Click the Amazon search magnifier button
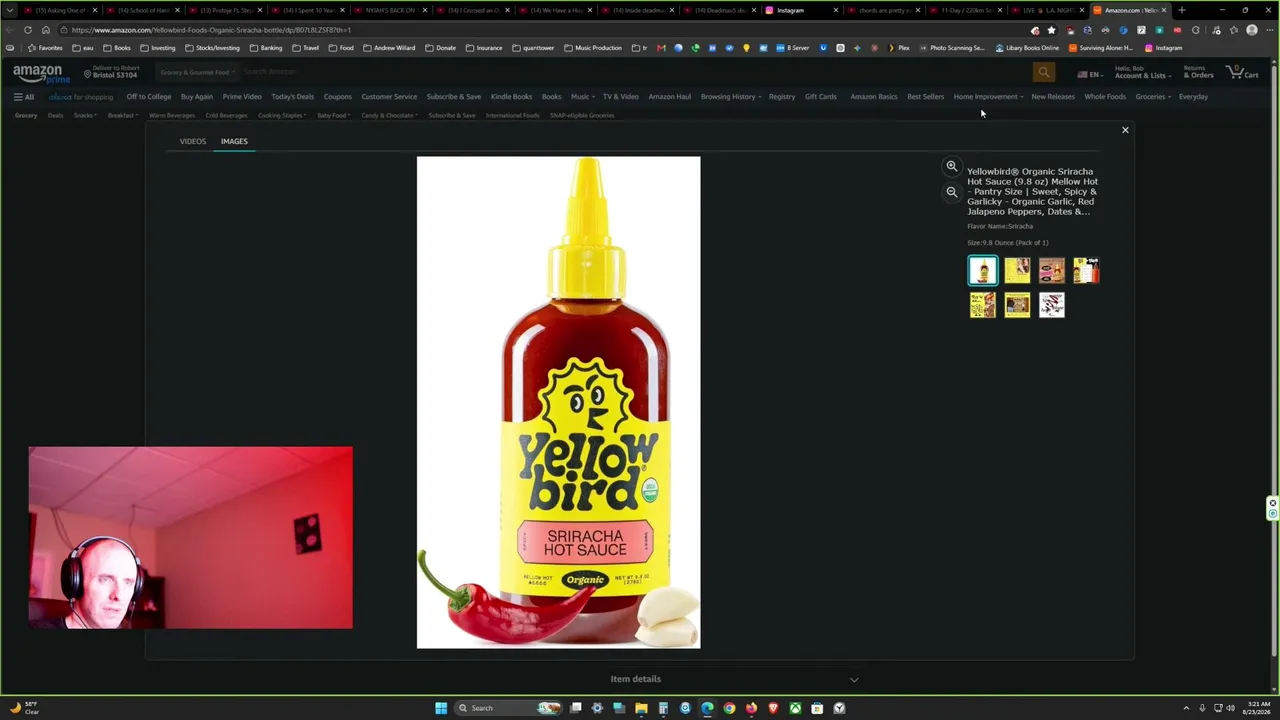1280x720 pixels. click(1044, 72)
